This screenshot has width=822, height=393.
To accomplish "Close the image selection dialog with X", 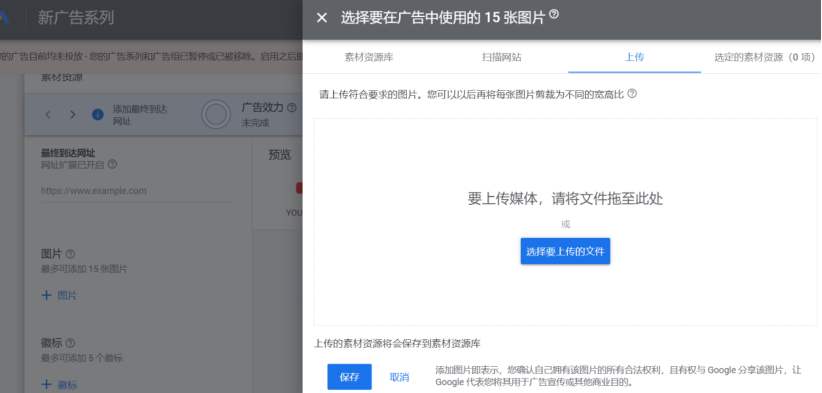I will tap(322, 18).
